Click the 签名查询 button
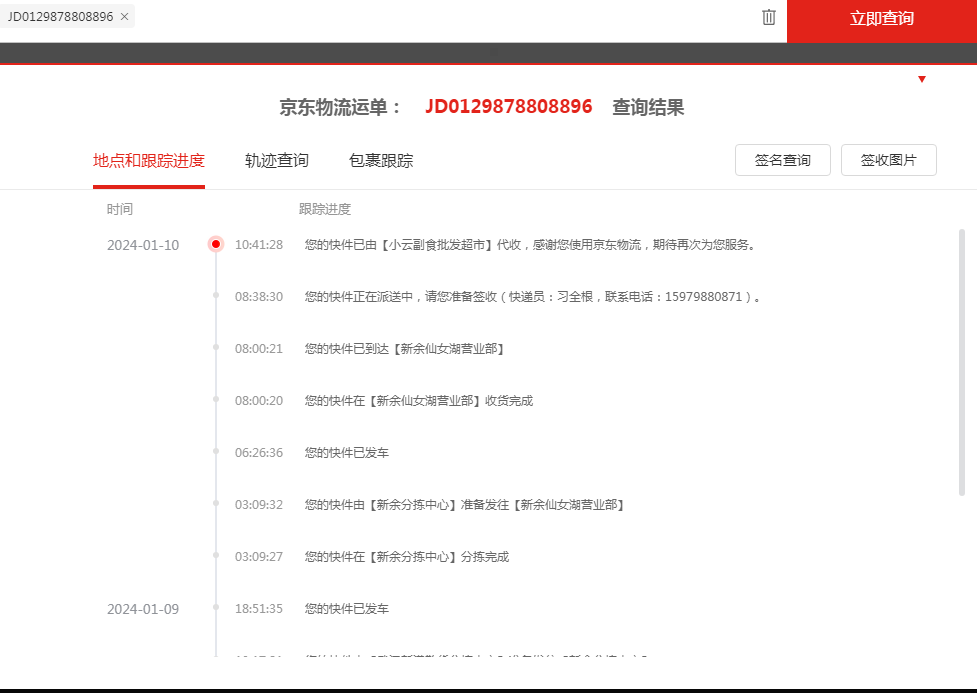 pos(783,160)
